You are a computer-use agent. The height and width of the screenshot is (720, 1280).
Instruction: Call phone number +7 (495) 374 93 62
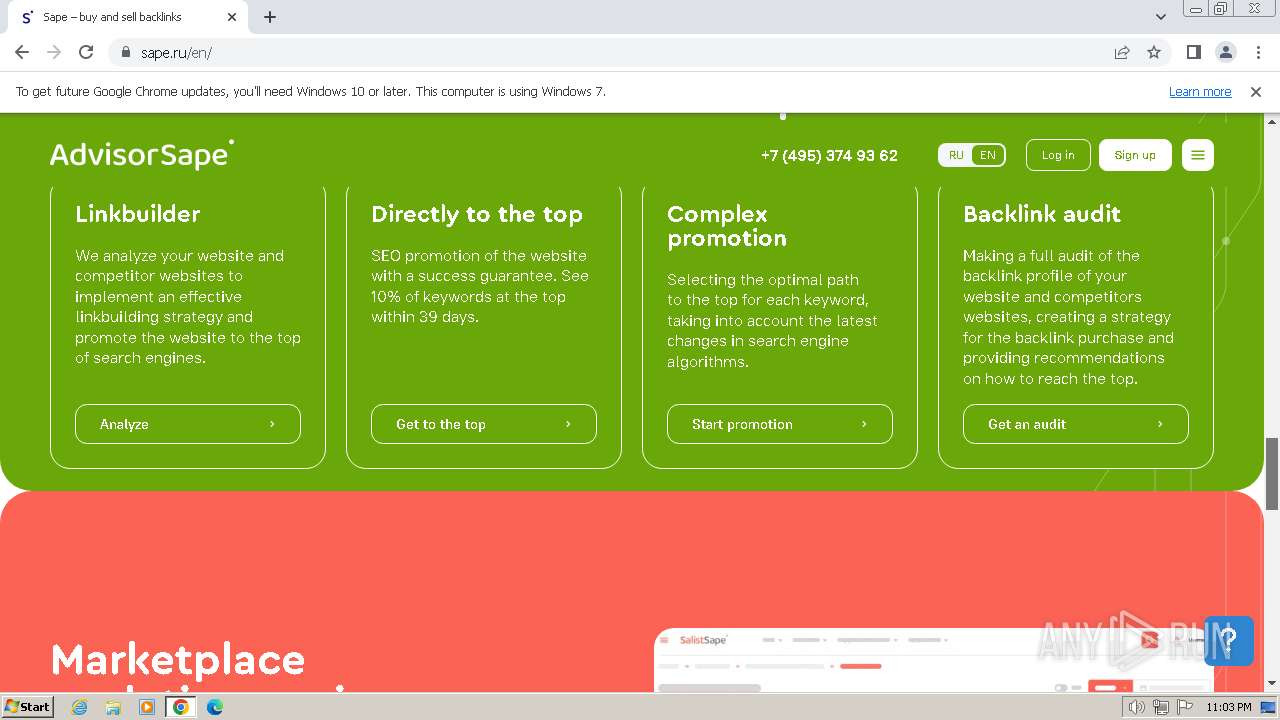829,156
